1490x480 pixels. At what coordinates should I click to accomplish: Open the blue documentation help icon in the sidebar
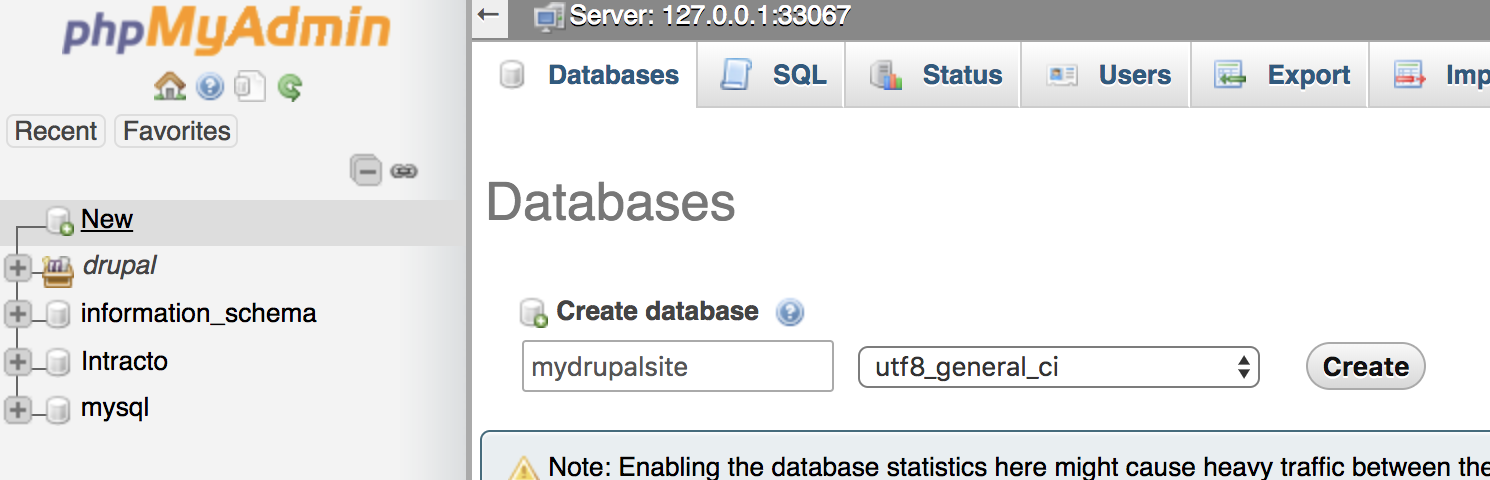(x=210, y=87)
